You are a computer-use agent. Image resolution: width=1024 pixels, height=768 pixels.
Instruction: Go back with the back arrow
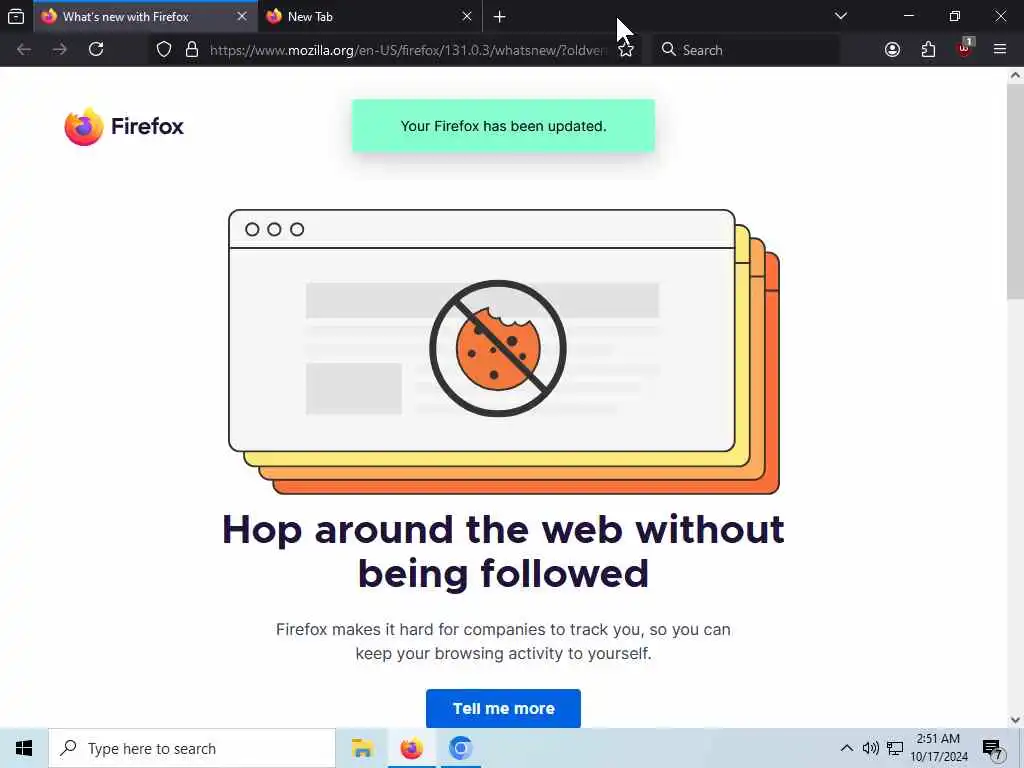click(x=24, y=50)
